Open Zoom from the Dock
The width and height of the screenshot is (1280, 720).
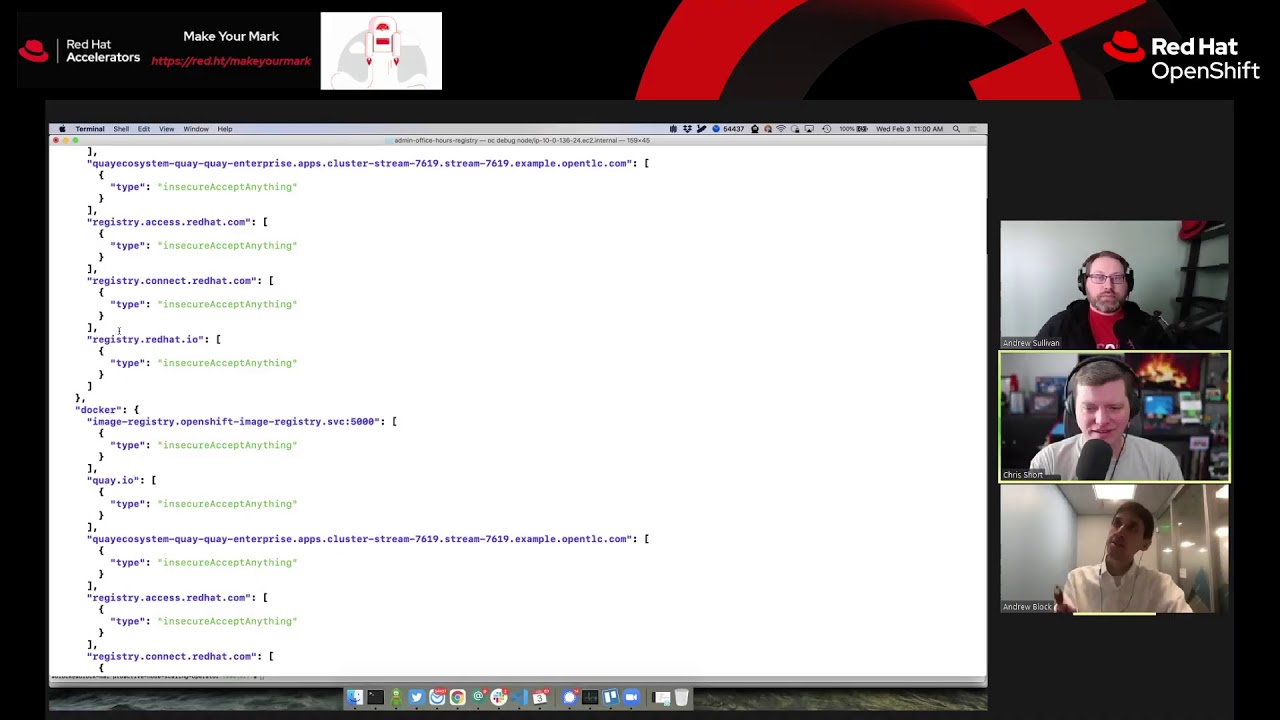pos(631,697)
